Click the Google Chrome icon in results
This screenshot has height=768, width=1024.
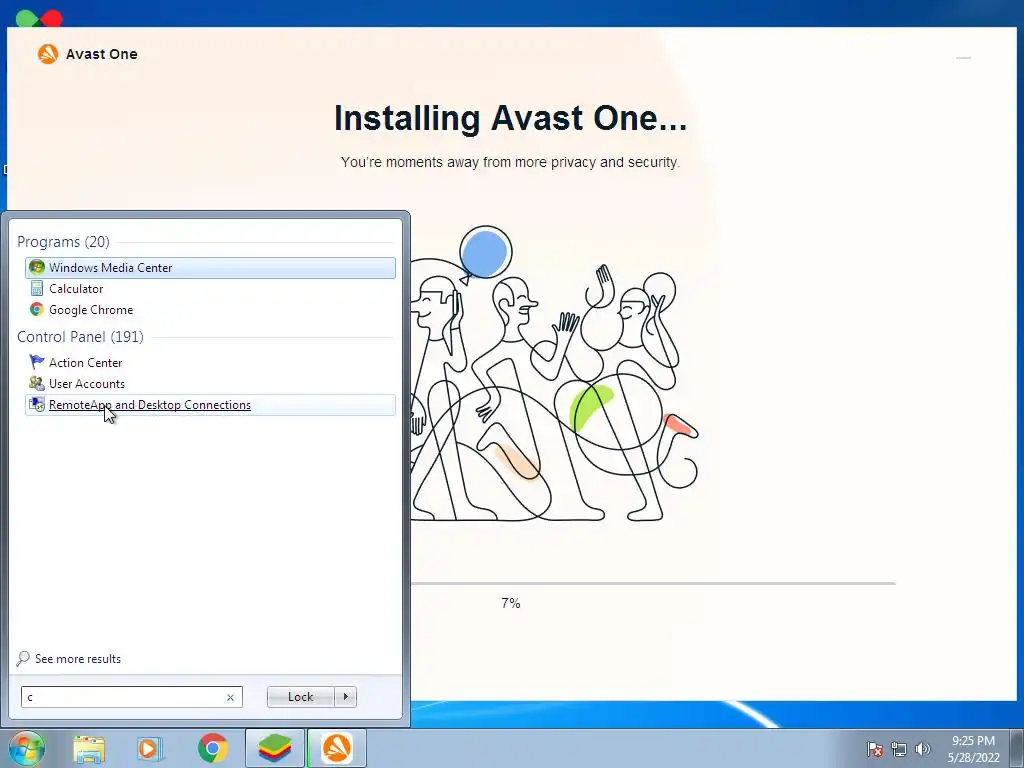37,310
